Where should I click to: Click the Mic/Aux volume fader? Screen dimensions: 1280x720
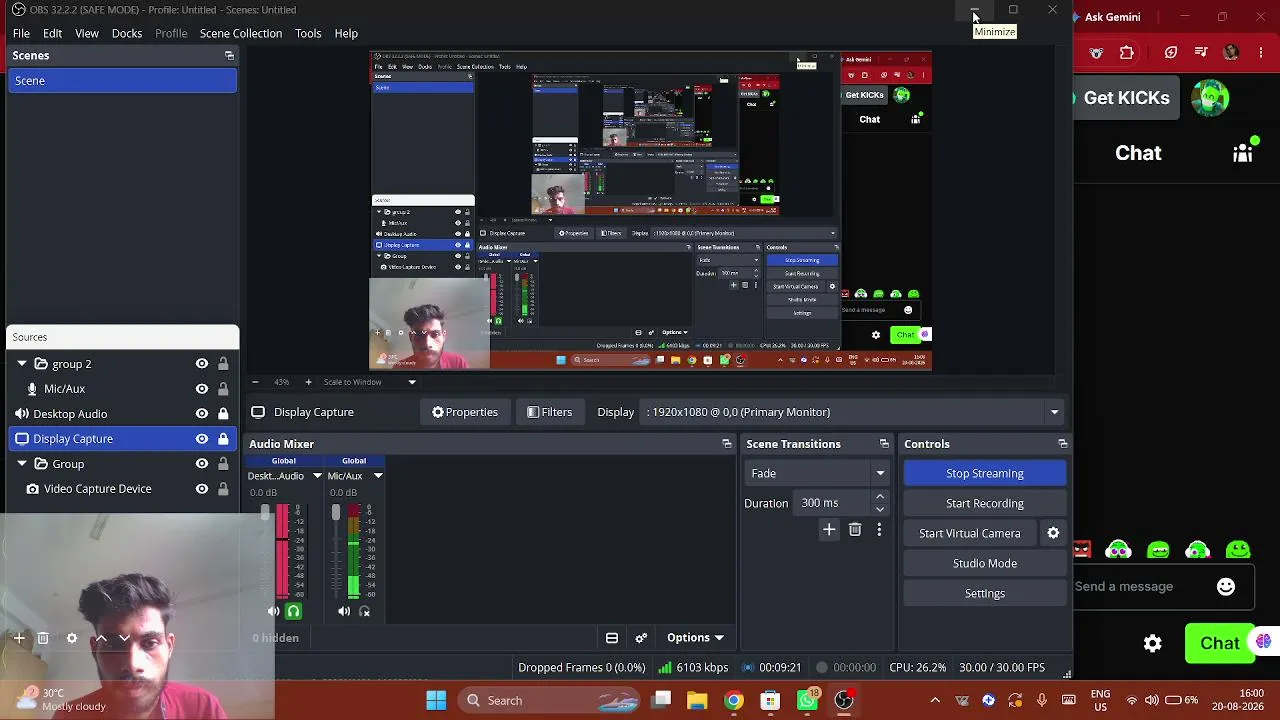coord(336,514)
